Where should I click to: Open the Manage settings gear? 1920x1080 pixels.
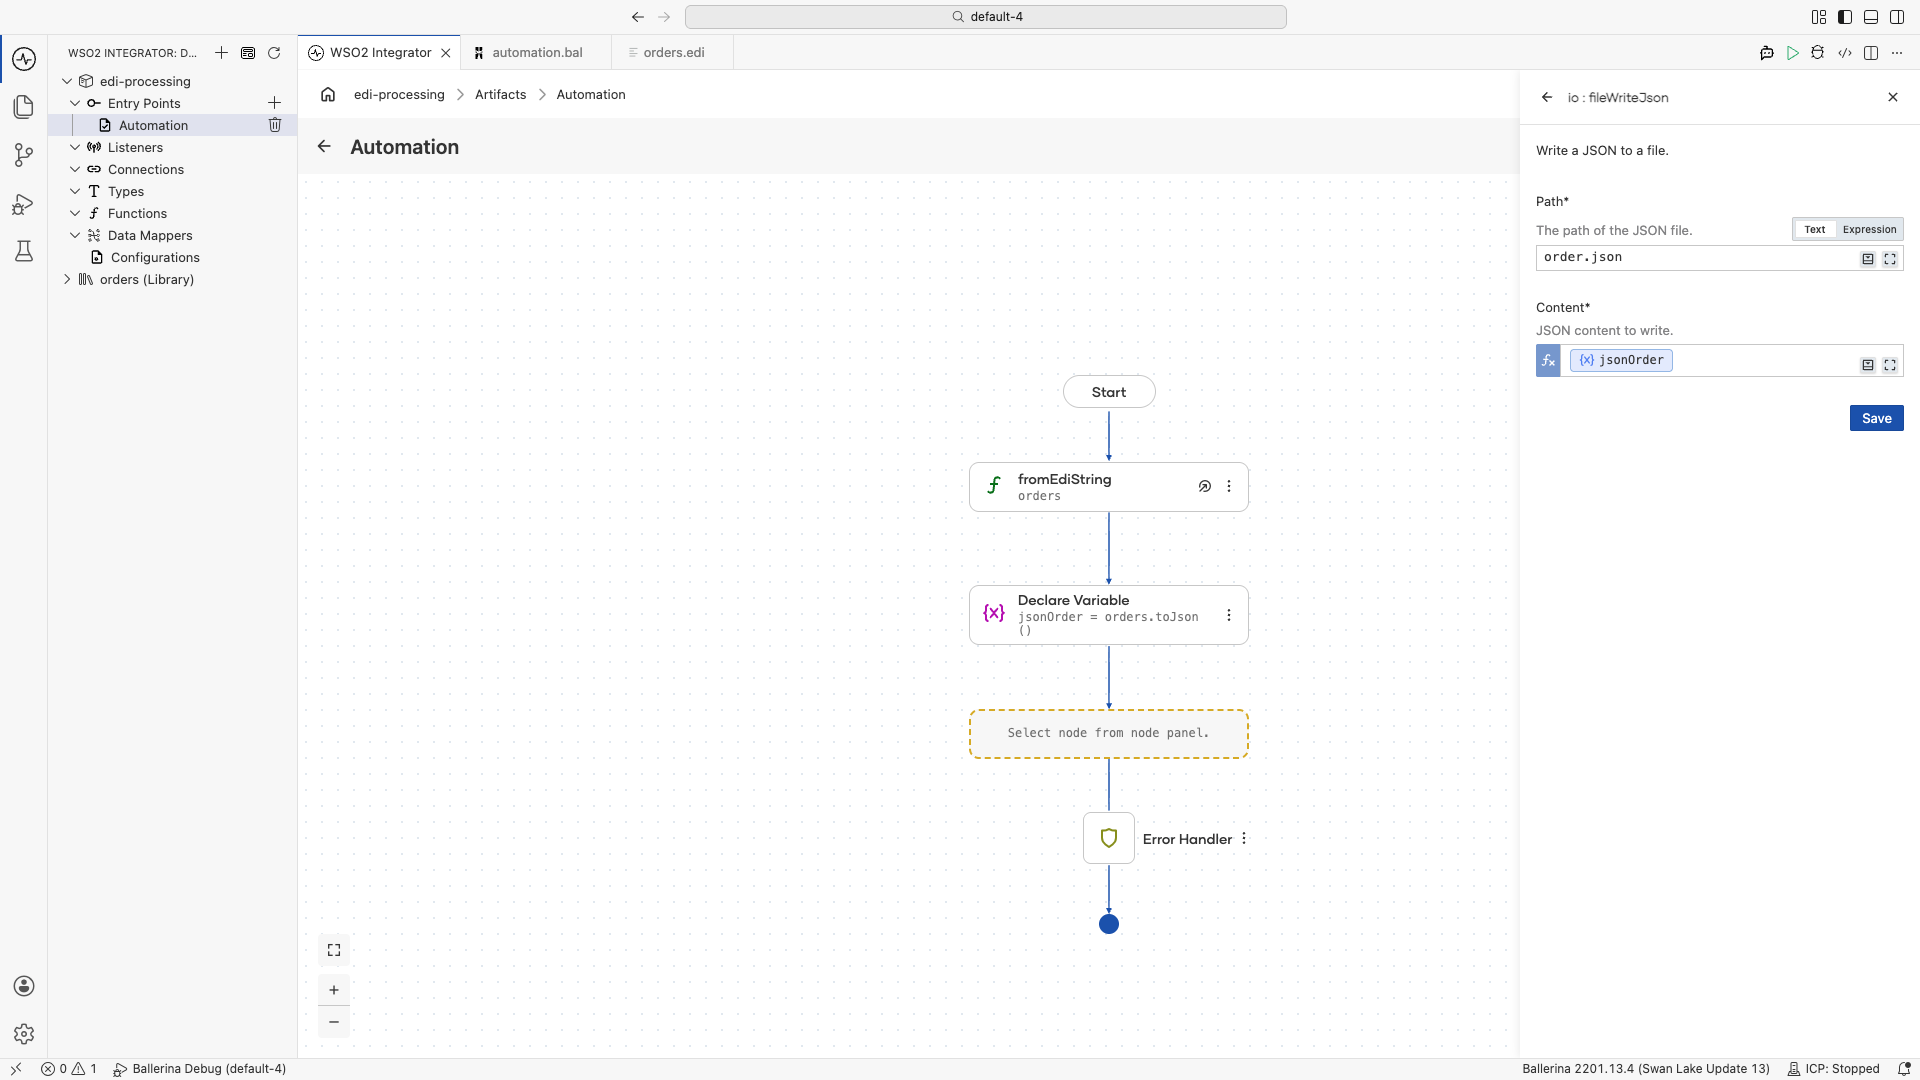pos(24,1034)
